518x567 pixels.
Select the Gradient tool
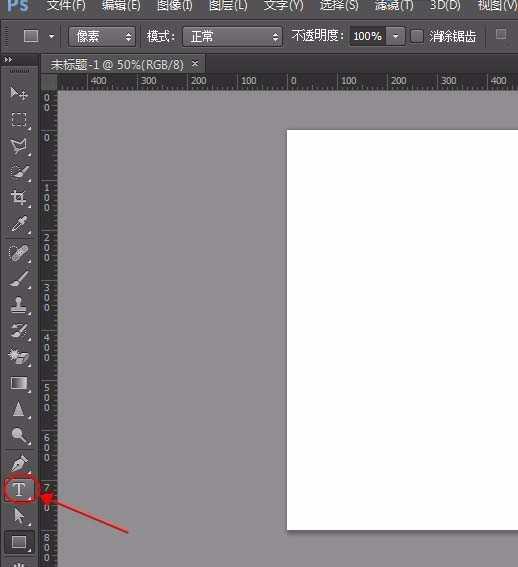tap(19, 383)
